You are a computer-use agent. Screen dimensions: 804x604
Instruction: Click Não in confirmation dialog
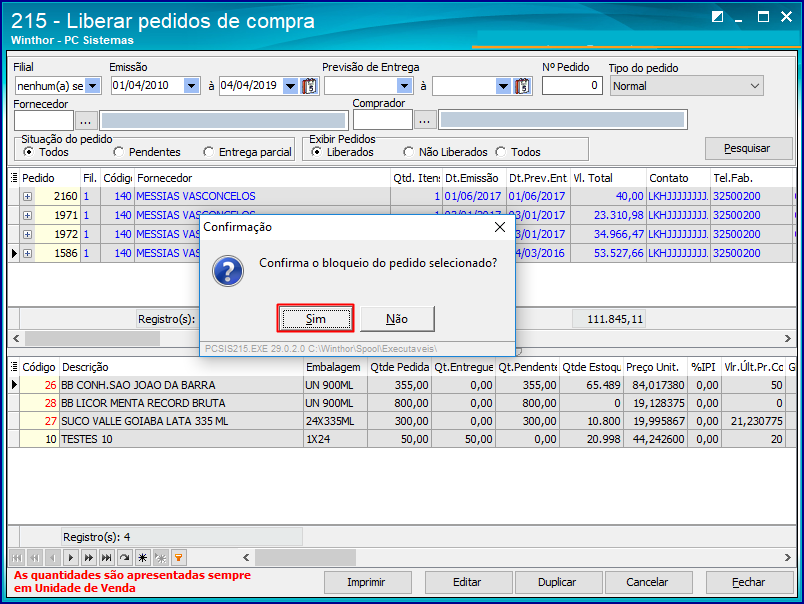[397, 319]
